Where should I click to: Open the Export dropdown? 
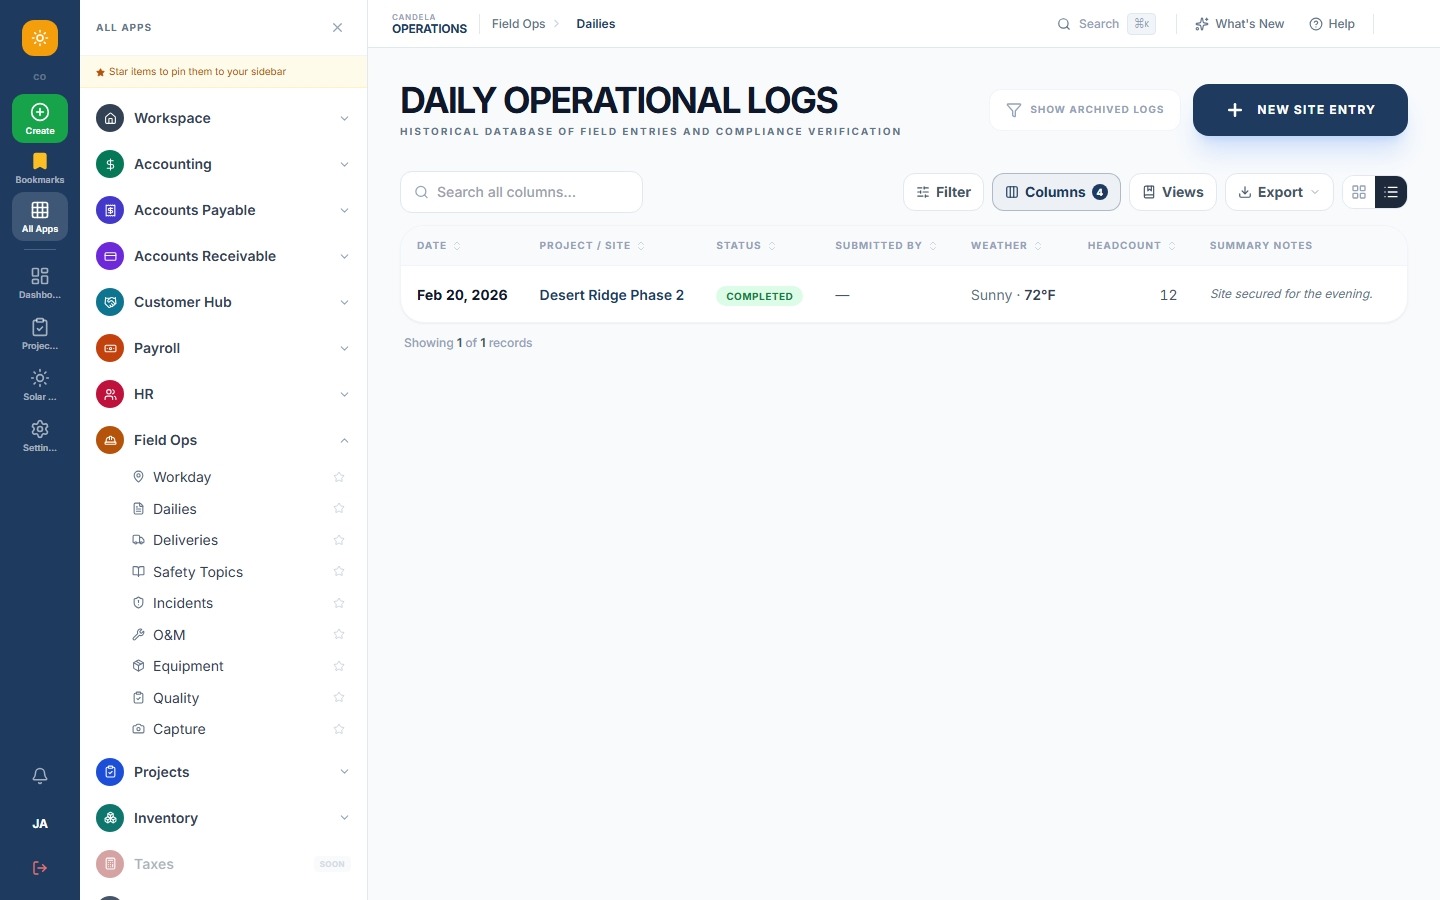(x=1279, y=192)
